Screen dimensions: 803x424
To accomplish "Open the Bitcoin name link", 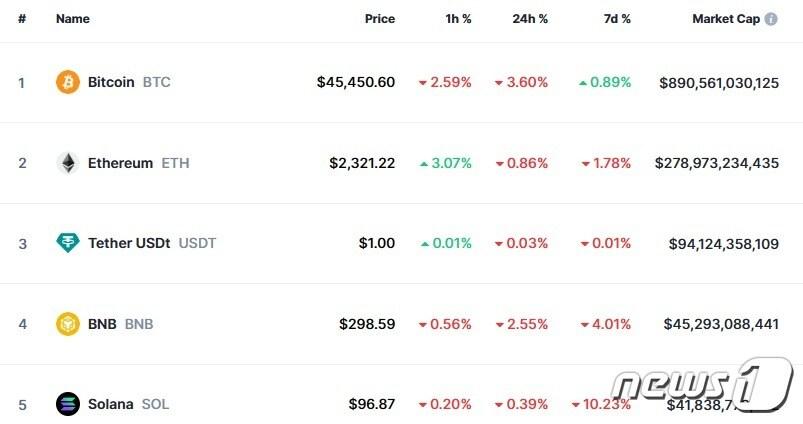I will tap(111, 82).
